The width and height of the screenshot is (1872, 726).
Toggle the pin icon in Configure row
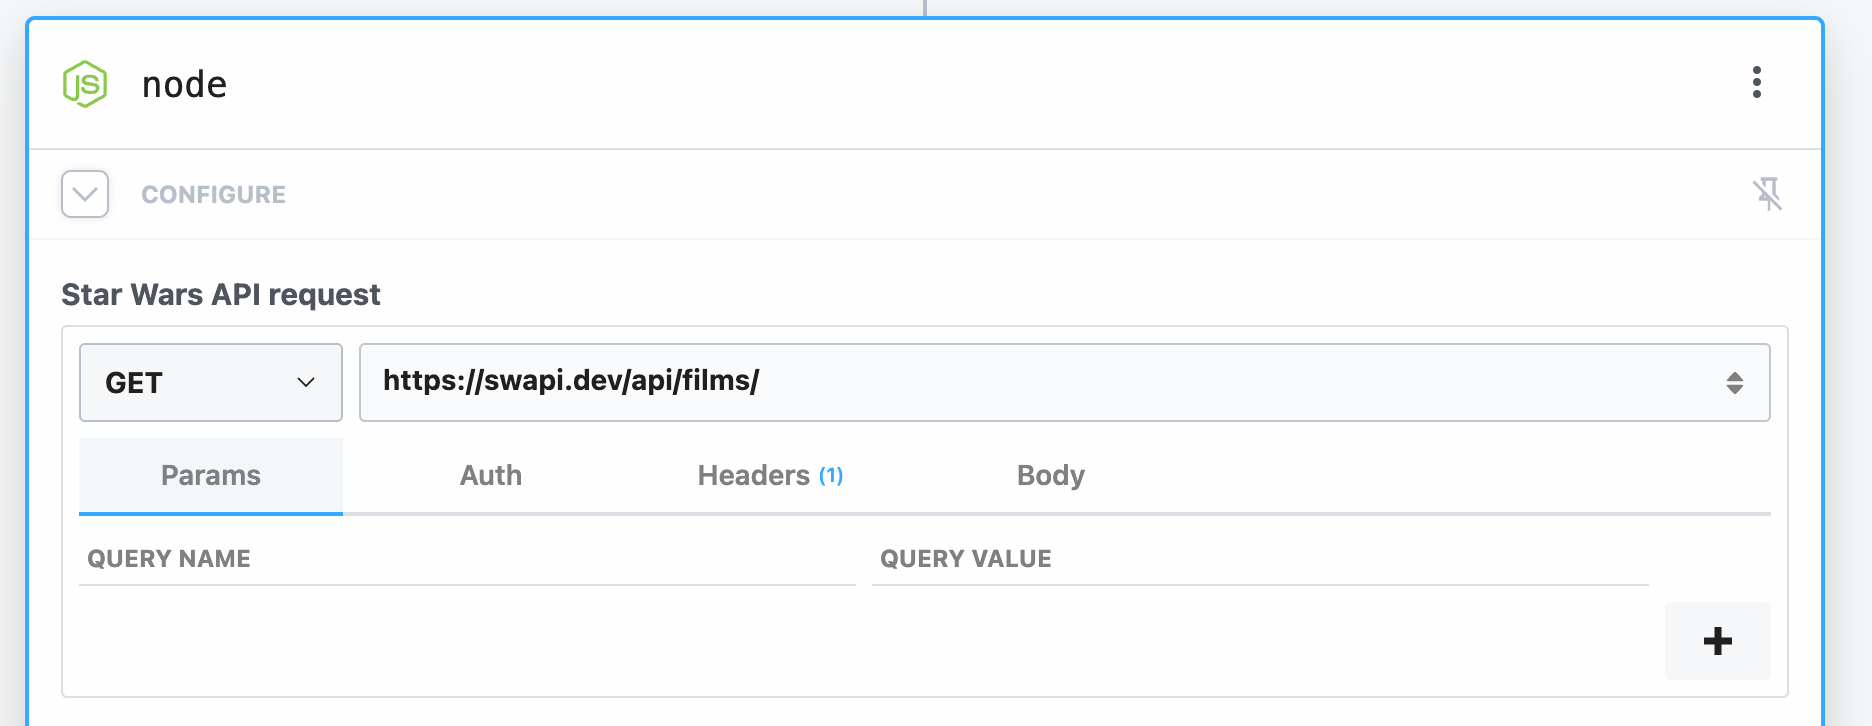[x=1767, y=194]
